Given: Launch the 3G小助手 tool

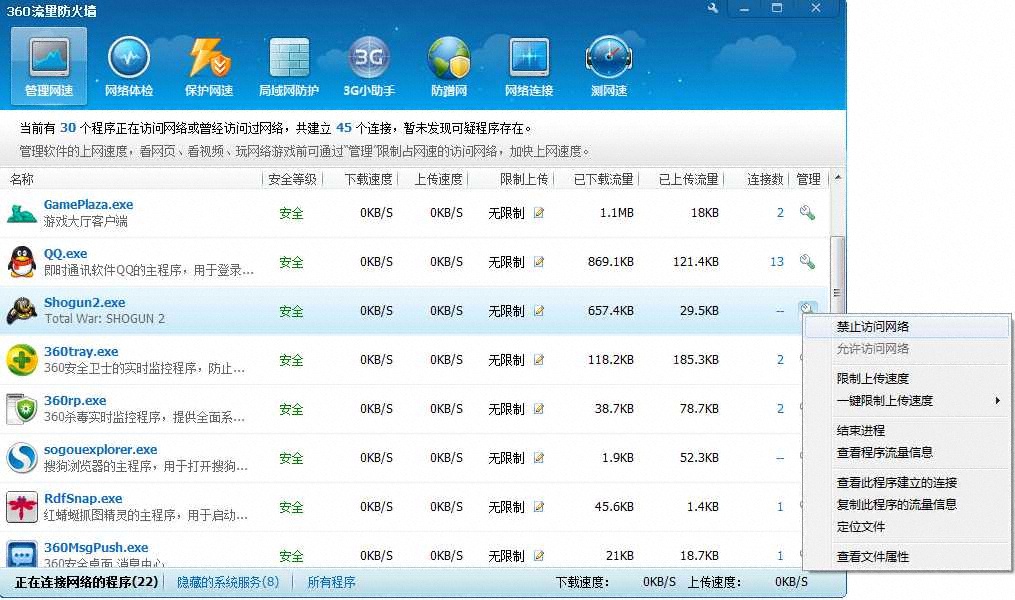Looking at the screenshot, I should coord(369,67).
